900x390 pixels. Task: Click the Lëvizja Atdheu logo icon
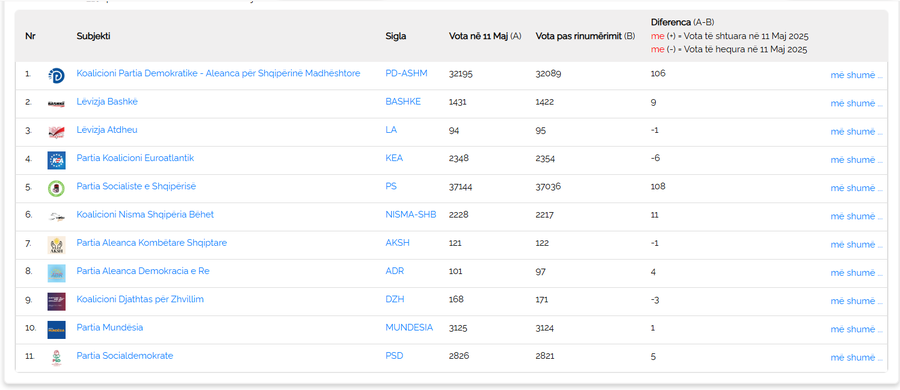click(x=56, y=132)
